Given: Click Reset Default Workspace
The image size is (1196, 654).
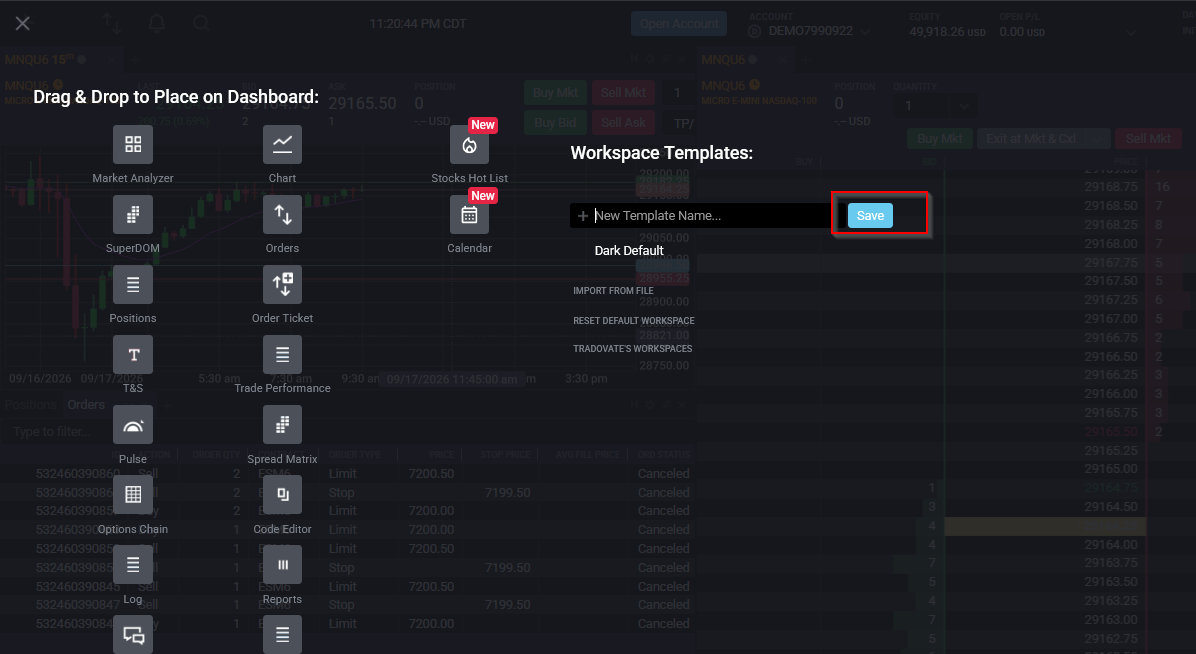Looking at the screenshot, I should (634, 321).
